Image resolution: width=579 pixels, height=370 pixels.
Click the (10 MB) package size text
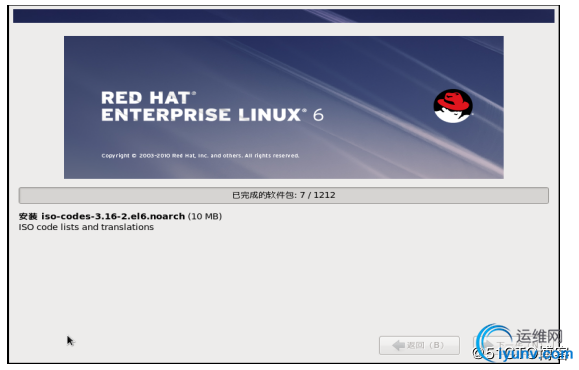click(x=205, y=216)
